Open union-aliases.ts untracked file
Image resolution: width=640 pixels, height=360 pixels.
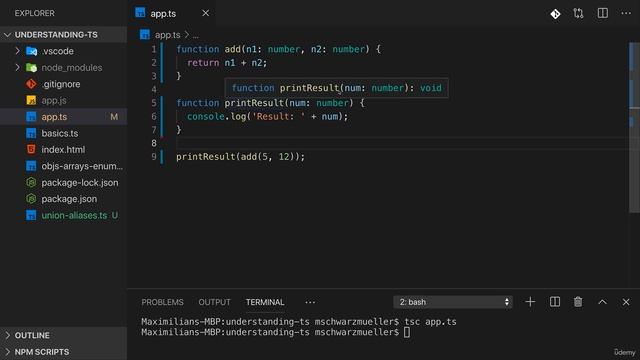coord(74,215)
